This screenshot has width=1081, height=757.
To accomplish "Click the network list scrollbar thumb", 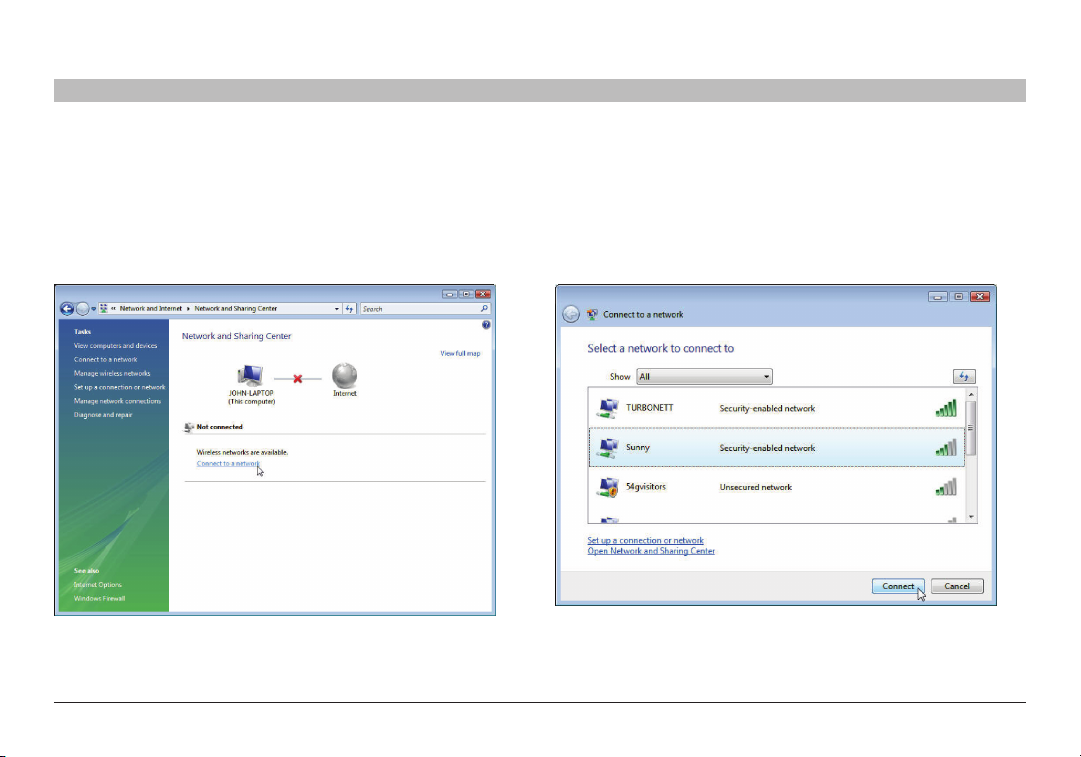I will point(971,428).
